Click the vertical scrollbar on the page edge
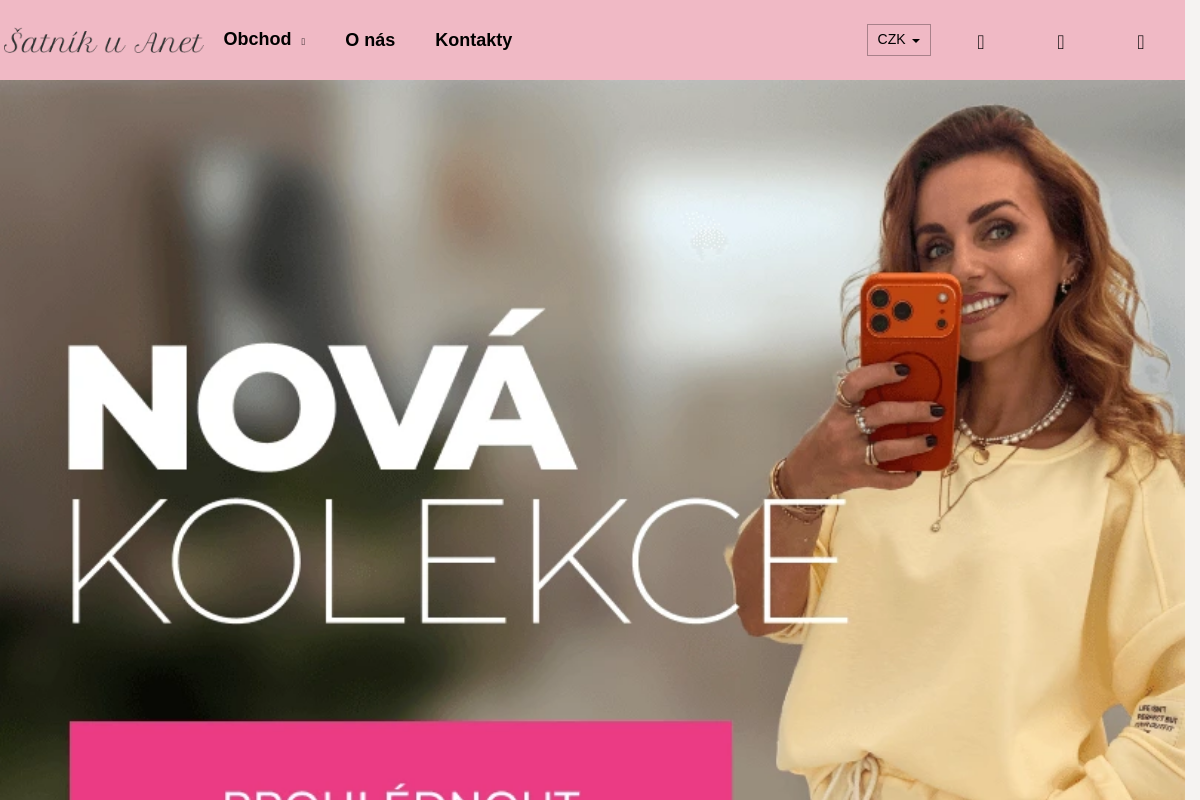The width and height of the screenshot is (1200, 800). tap(1192, 400)
